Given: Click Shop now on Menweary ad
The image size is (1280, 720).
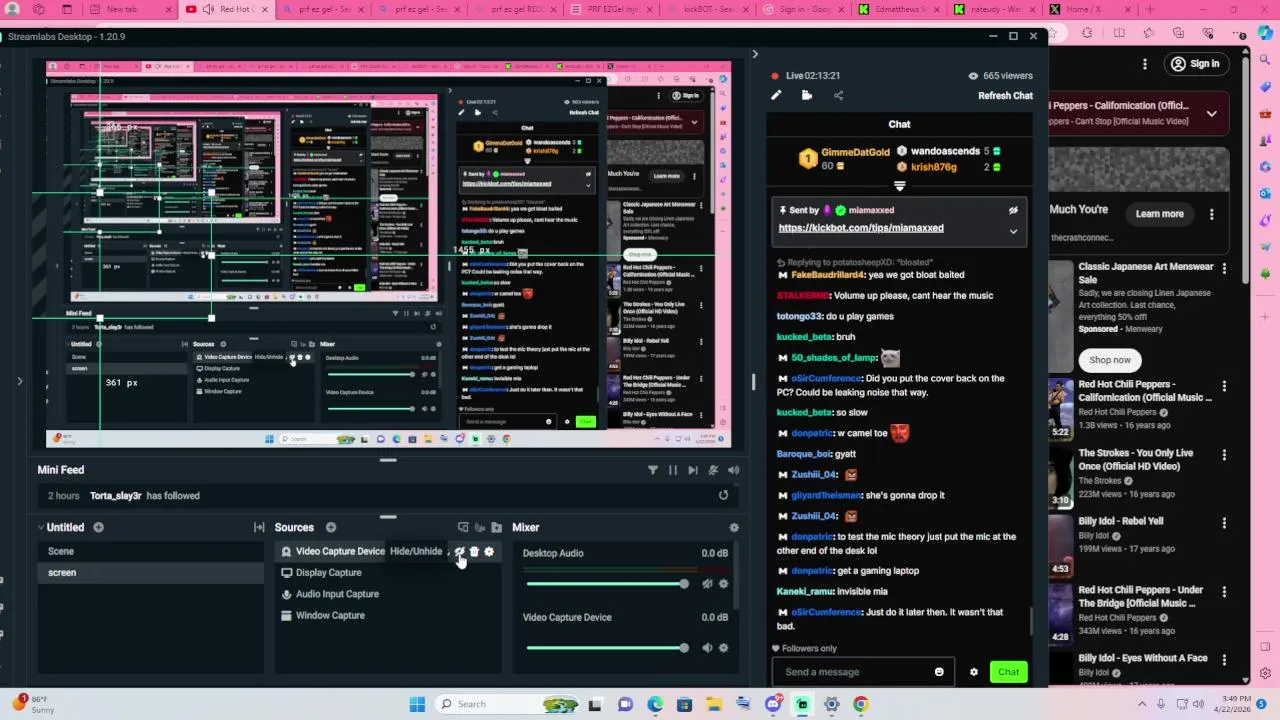Looking at the screenshot, I should click(x=1110, y=360).
